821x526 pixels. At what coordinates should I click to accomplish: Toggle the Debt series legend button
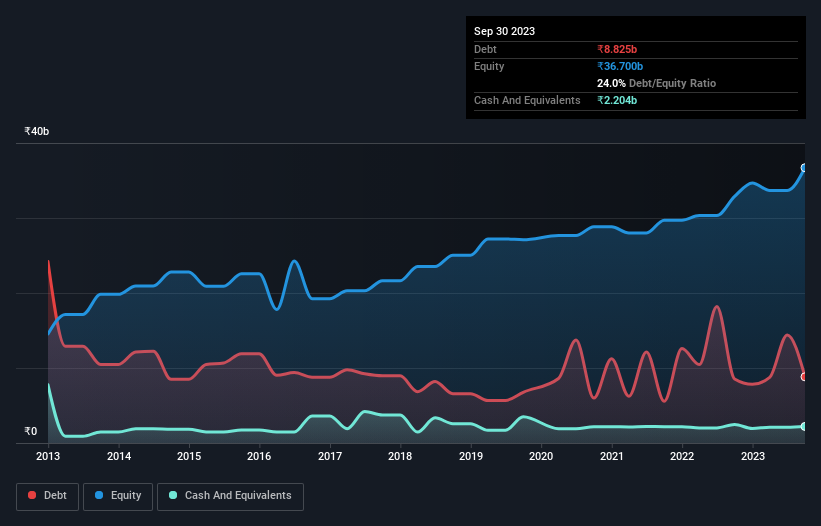point(48,496)
